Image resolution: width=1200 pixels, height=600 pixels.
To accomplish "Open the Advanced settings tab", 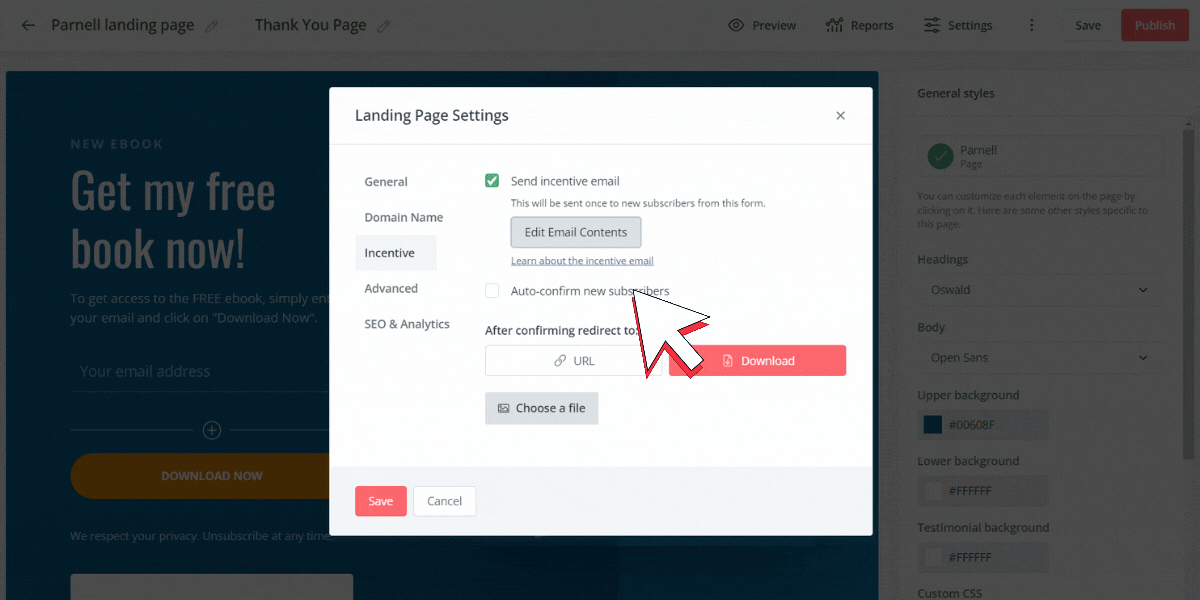I will pyautogui.click(x=391, y=288).
